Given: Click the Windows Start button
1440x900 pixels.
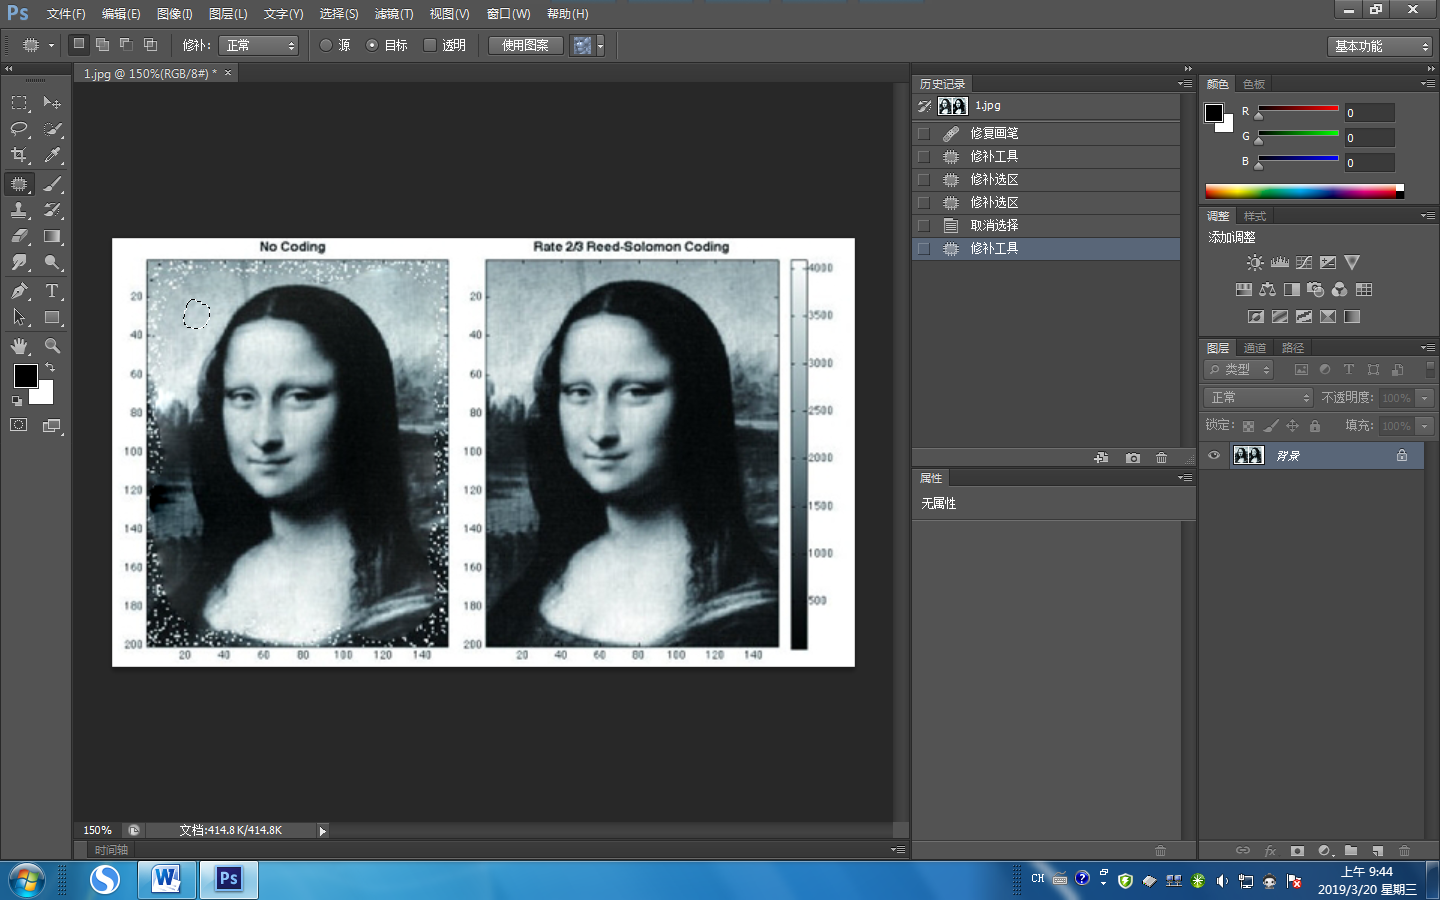Looking at the screenshot, I should click(x=27, y=880).
